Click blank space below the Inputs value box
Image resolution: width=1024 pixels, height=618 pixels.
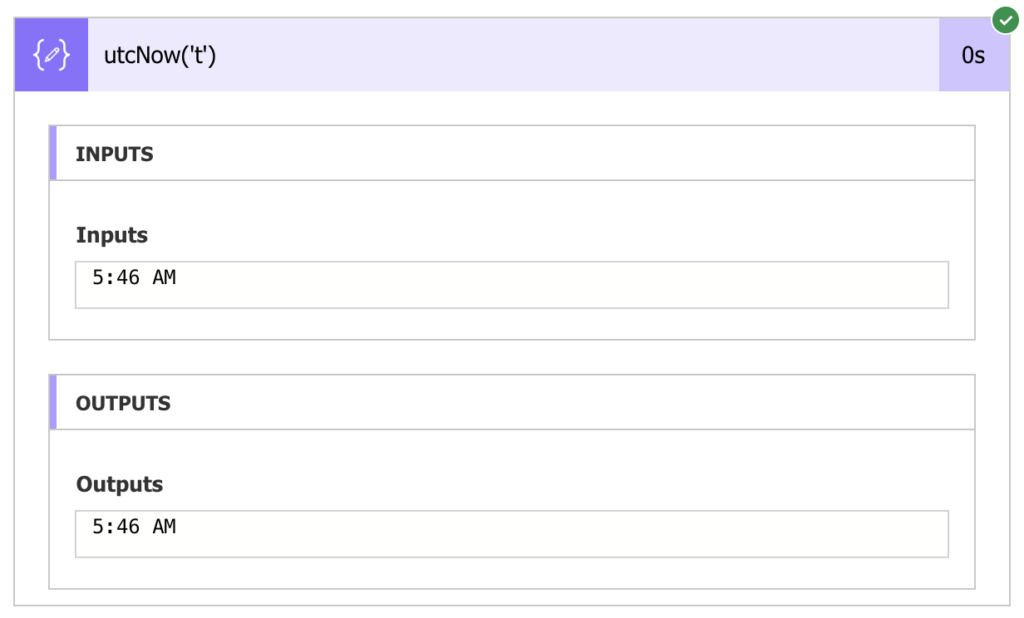511,324
